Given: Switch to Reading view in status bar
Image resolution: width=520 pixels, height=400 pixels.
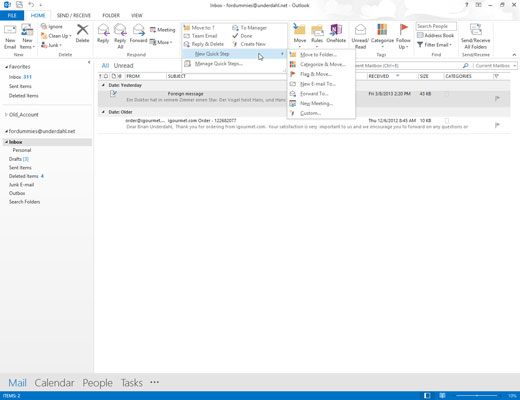Looking at the screenshot, I should [x=442, y=396].
